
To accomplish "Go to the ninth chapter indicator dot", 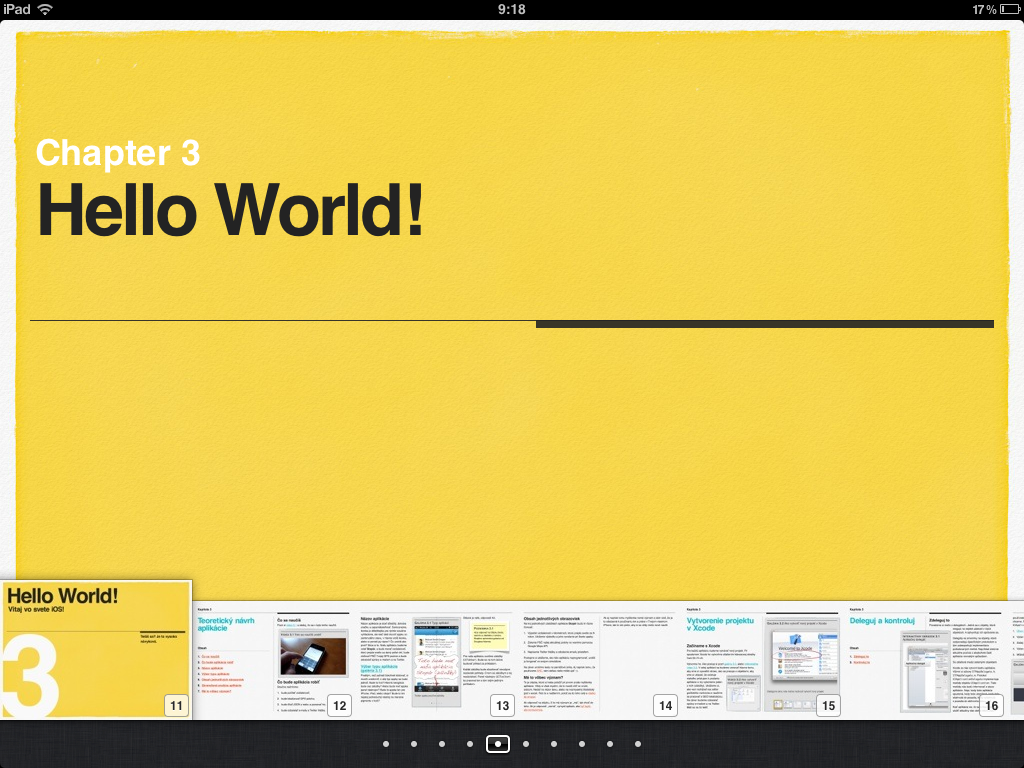I will coord(610,744).
